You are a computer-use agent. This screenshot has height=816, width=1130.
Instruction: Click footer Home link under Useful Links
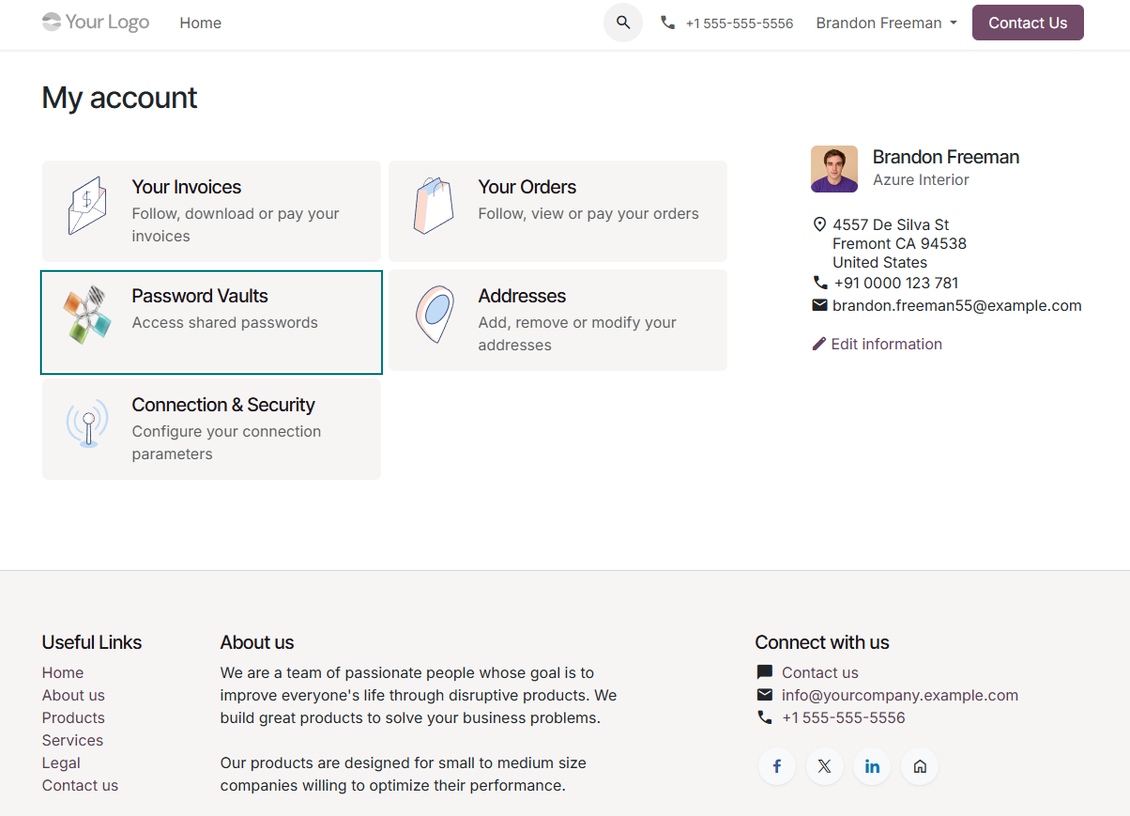(63, 673)
